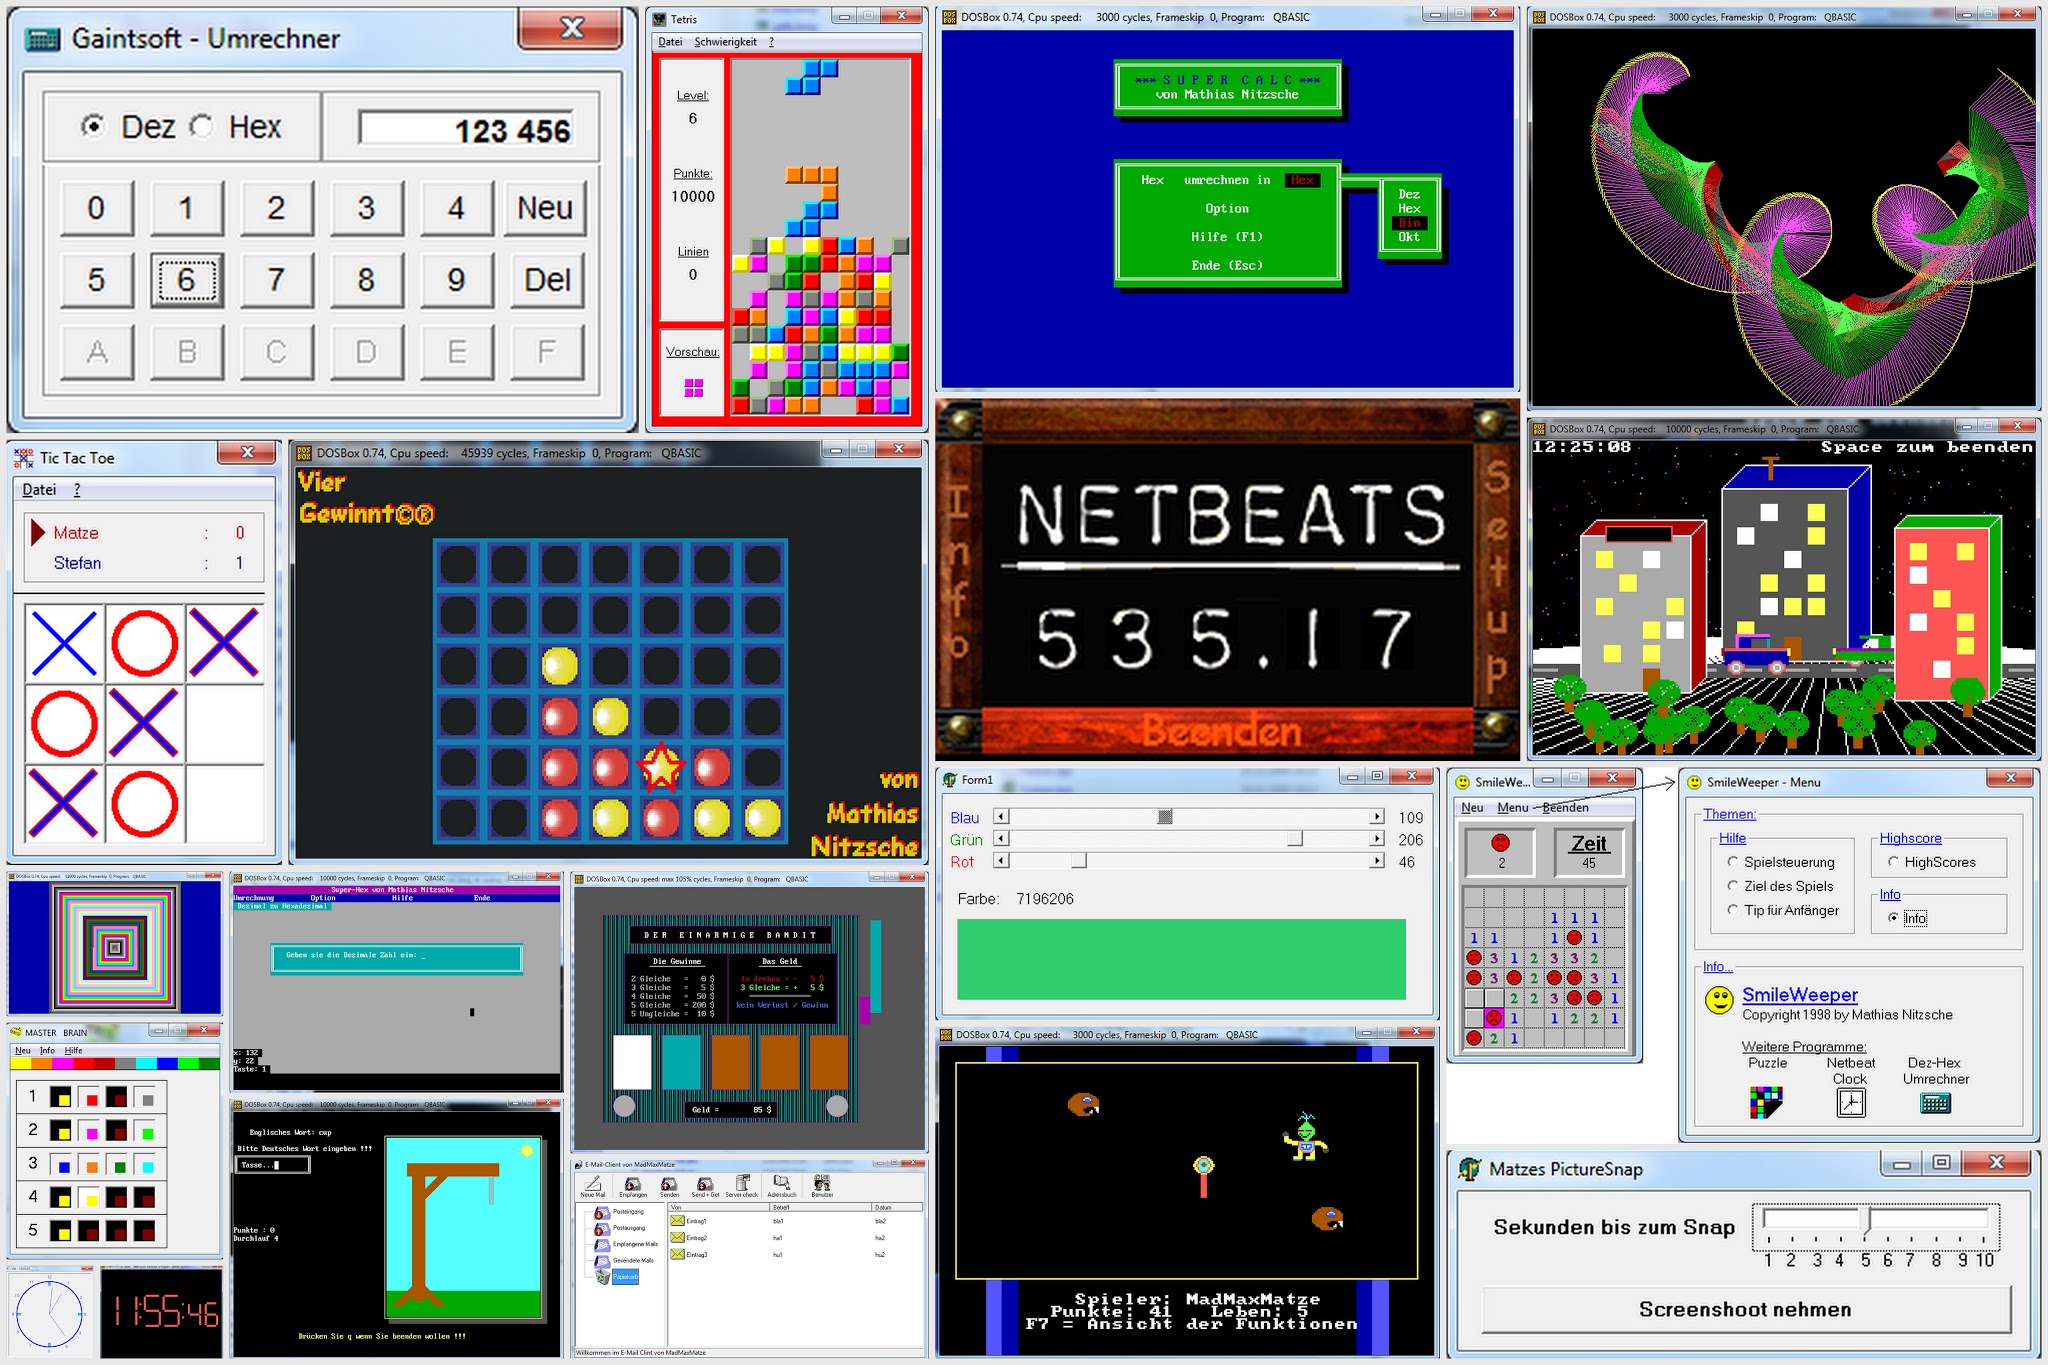The height and width of the screenshot is (1365, 2048).
Task: Select Send + Get in the E-Mail-Client
Action: [704, 1184]
